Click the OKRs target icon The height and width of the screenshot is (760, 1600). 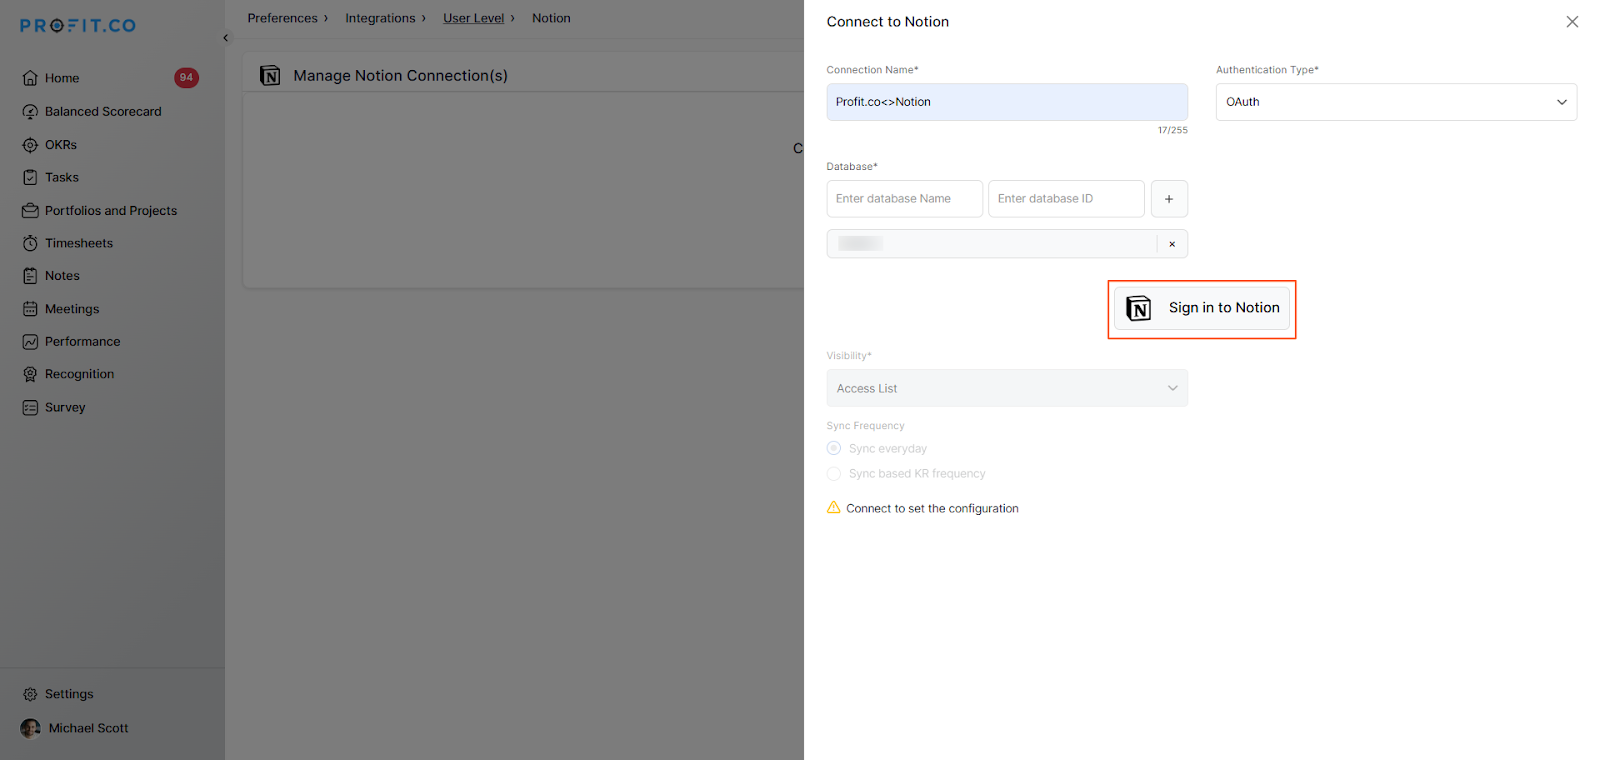tap(30, 145)
